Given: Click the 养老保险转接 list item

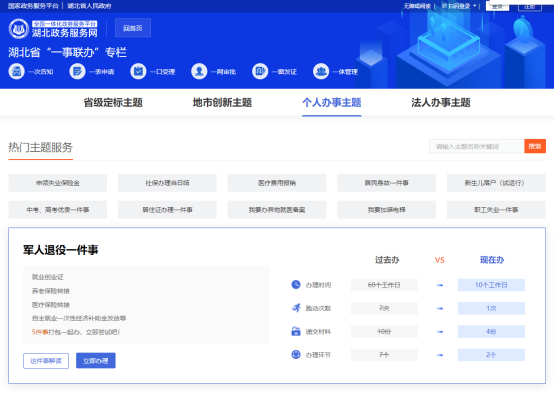Looking at the screenshot, I should 51,291.
